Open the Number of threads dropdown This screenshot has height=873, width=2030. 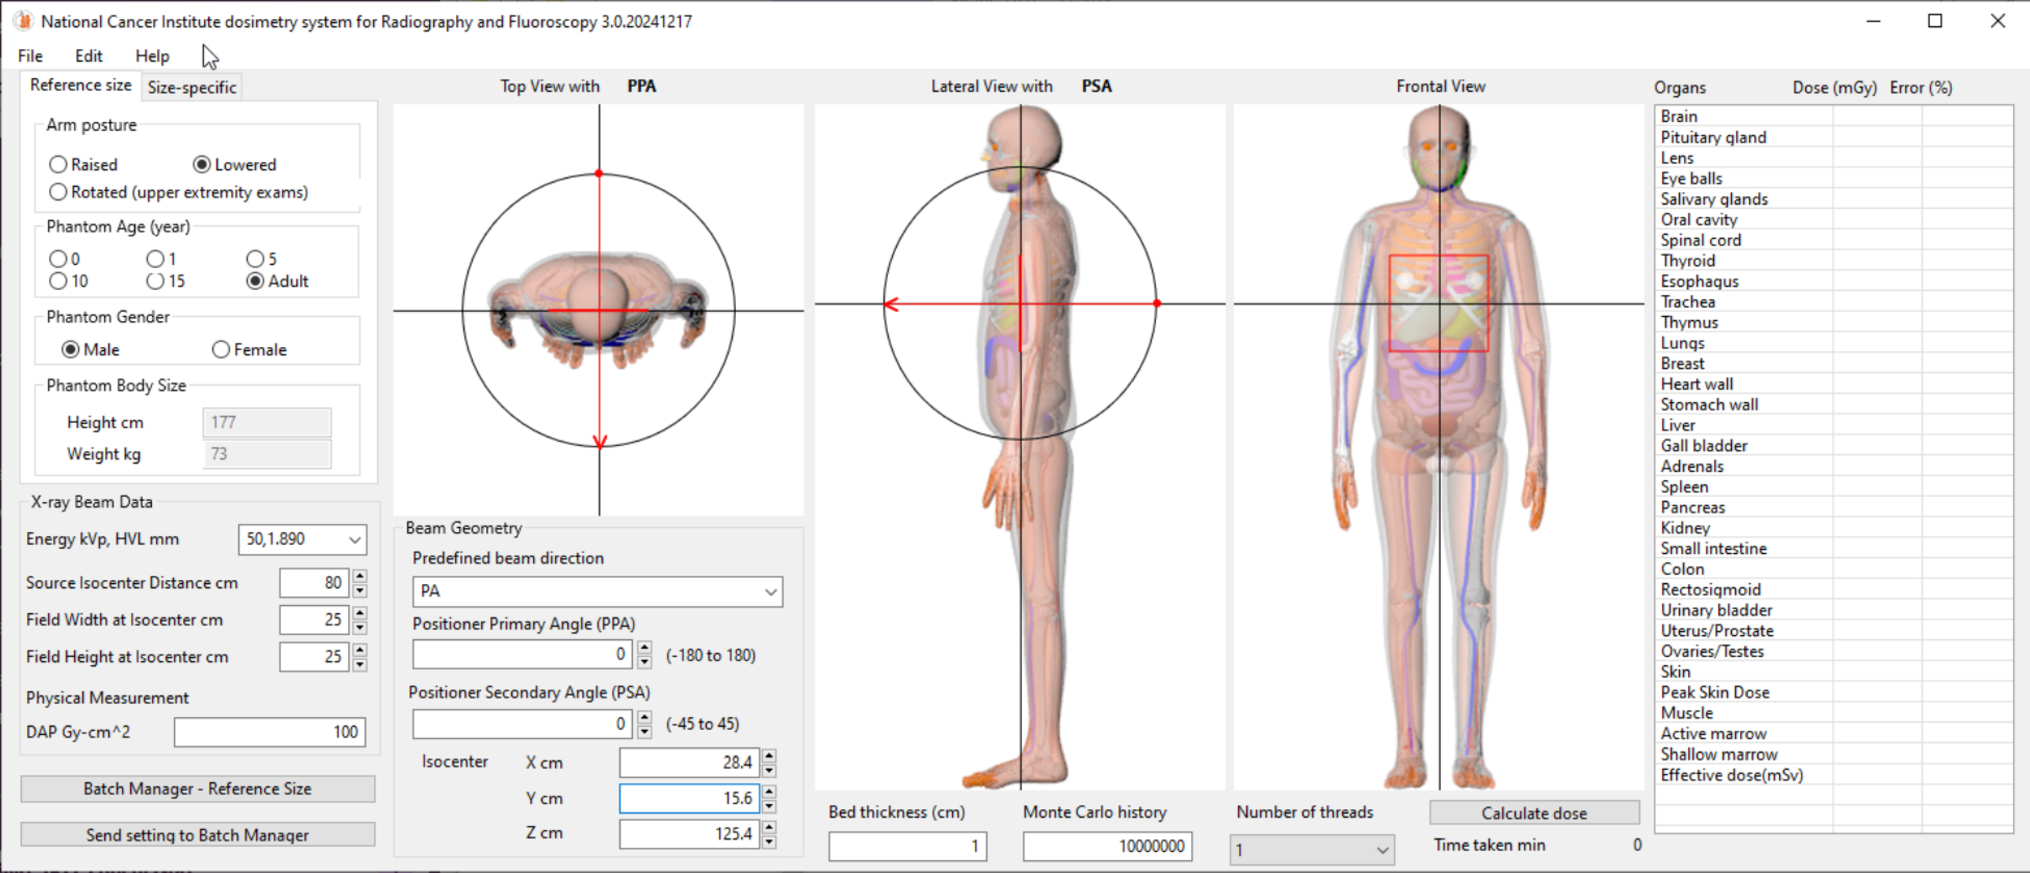click(x=1311, y=850)
